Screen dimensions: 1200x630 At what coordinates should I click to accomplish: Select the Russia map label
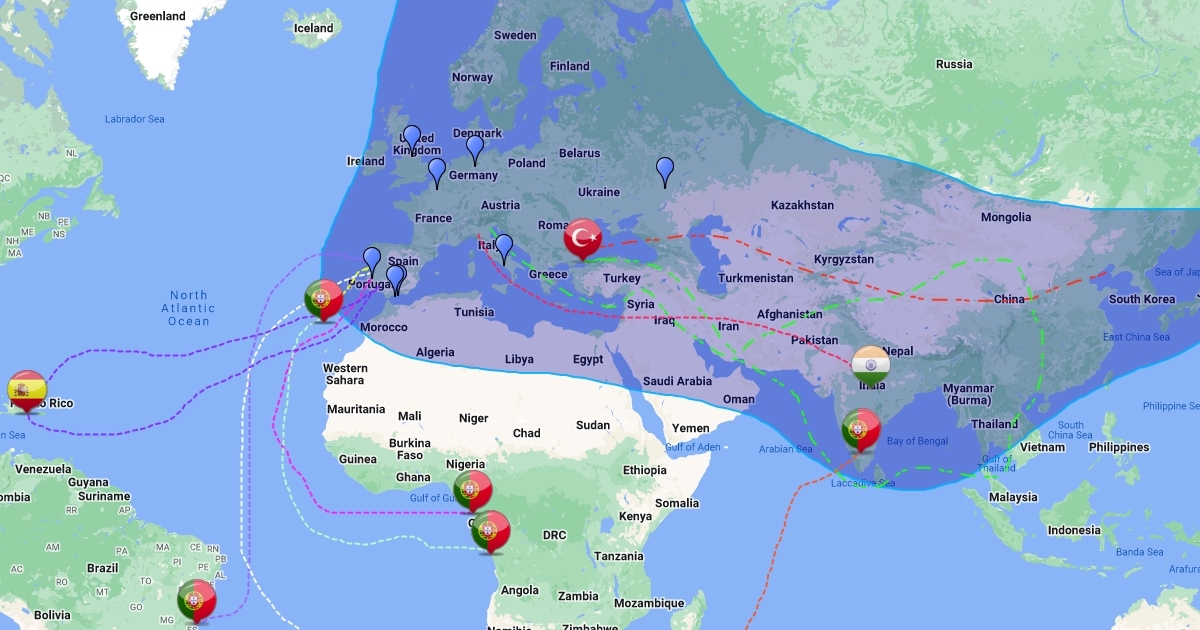point(954,64)
